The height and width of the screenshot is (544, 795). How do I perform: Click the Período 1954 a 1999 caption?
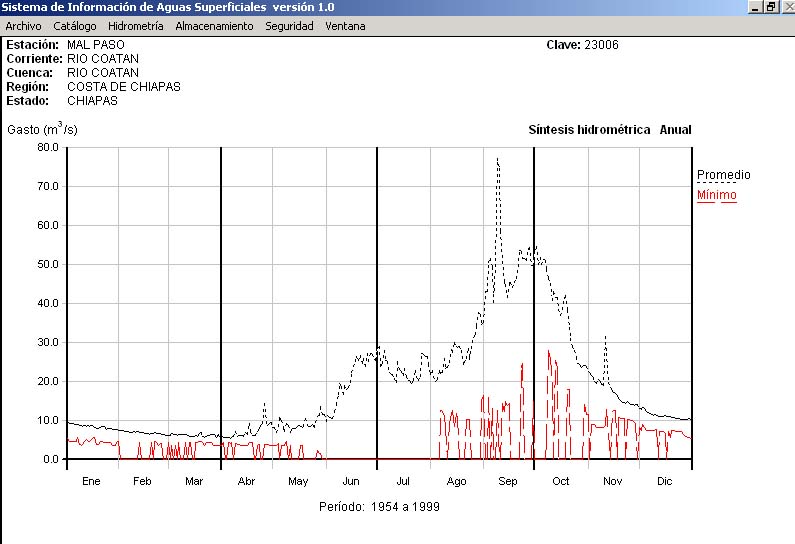point(379,507)
